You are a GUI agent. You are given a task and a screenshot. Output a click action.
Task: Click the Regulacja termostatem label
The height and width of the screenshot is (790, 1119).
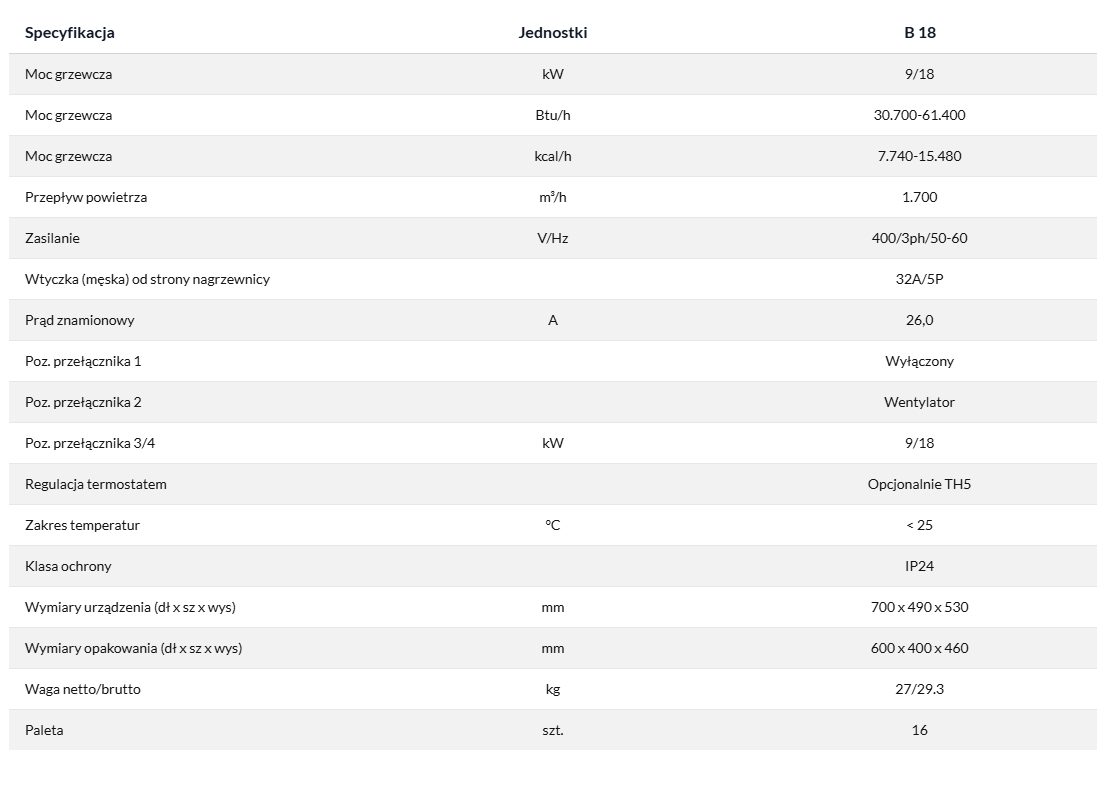click(x=96, y=484)
